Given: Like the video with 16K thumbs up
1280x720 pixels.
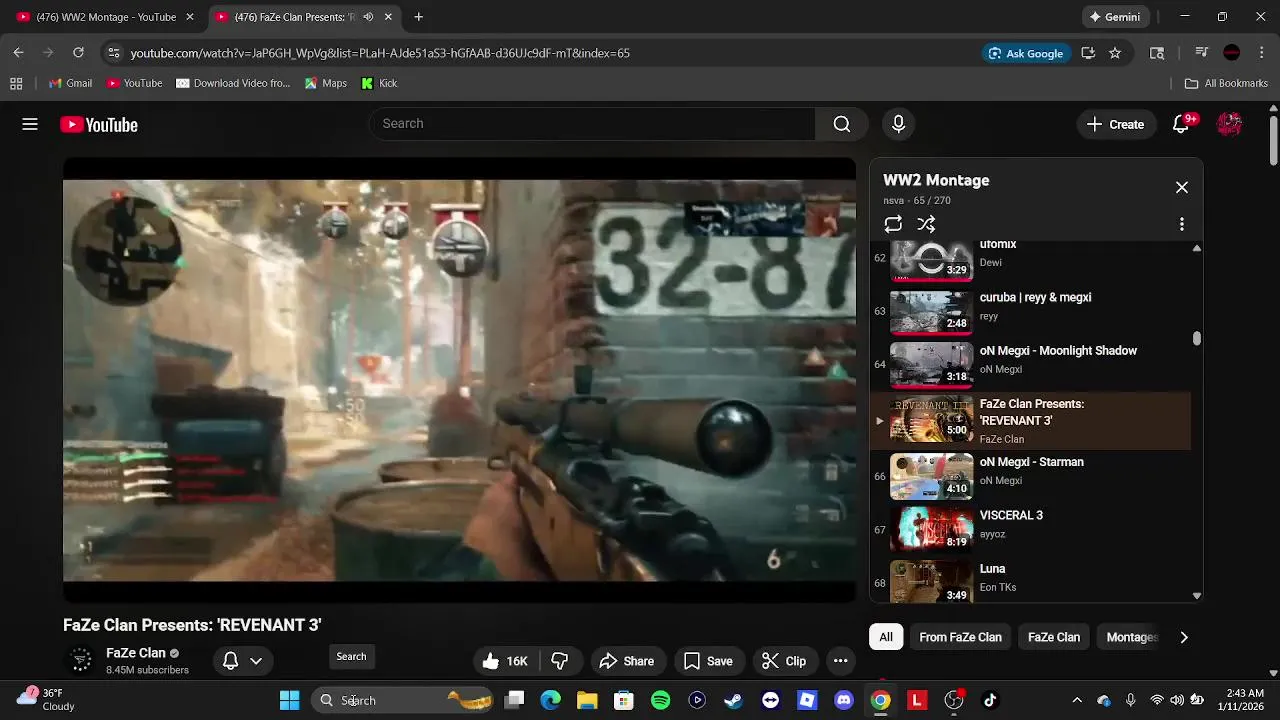Looking at the screenshot, I should pos(506,661).
